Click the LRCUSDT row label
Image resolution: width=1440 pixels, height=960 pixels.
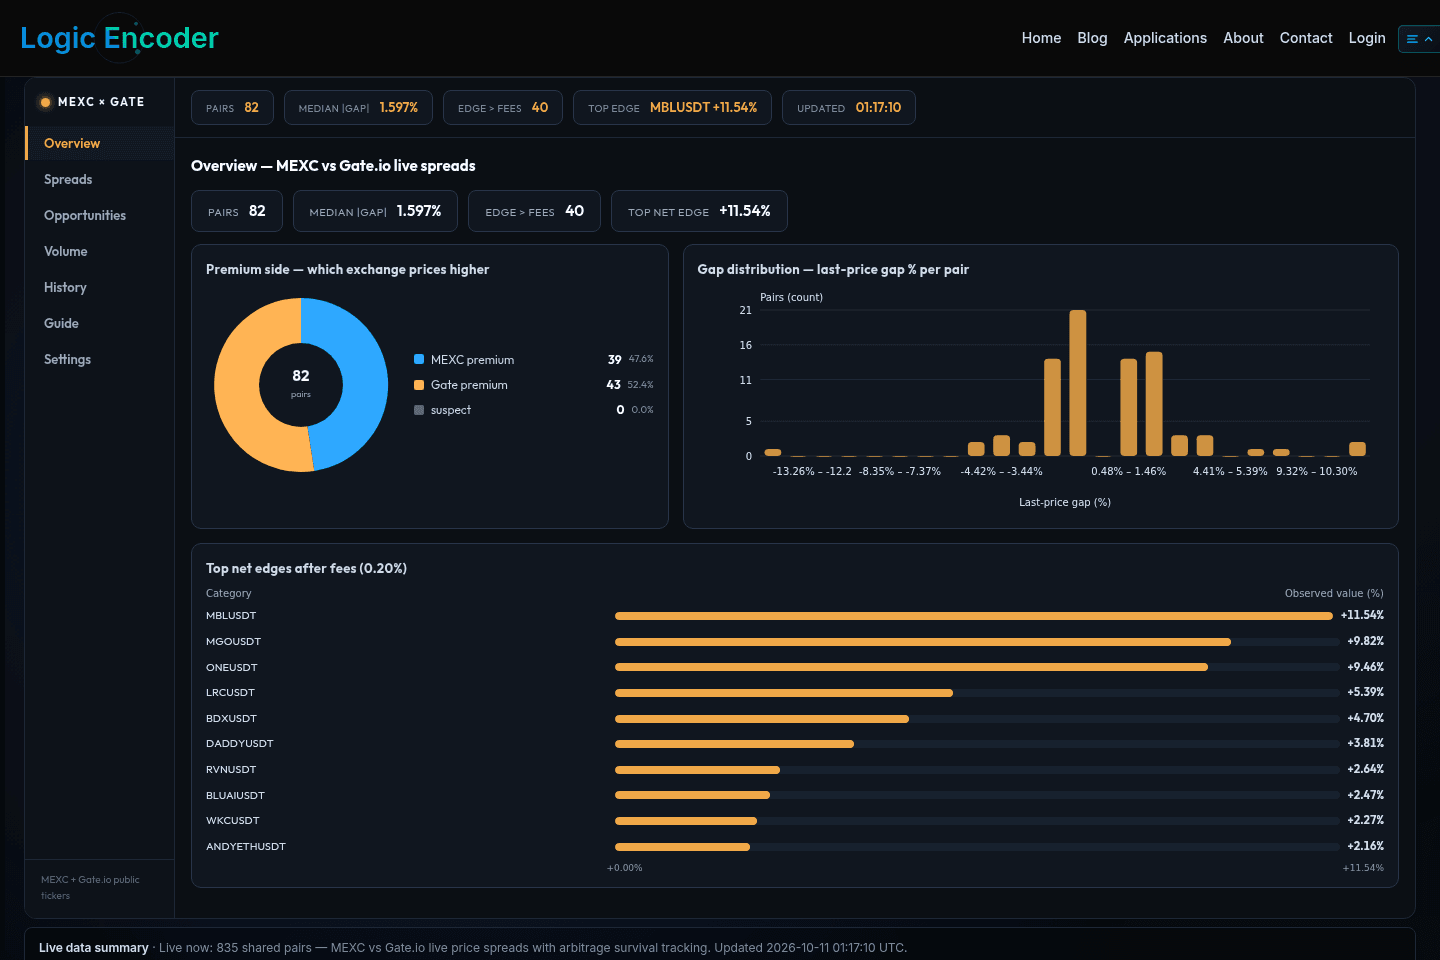point(230,693)
